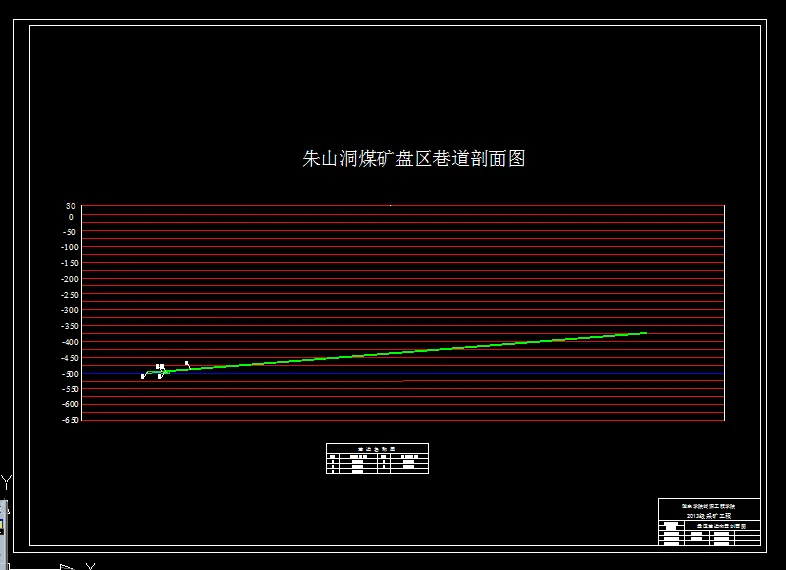Select the drawing-name cell in title block
This screenshot has height=570, width=786.
722,526
